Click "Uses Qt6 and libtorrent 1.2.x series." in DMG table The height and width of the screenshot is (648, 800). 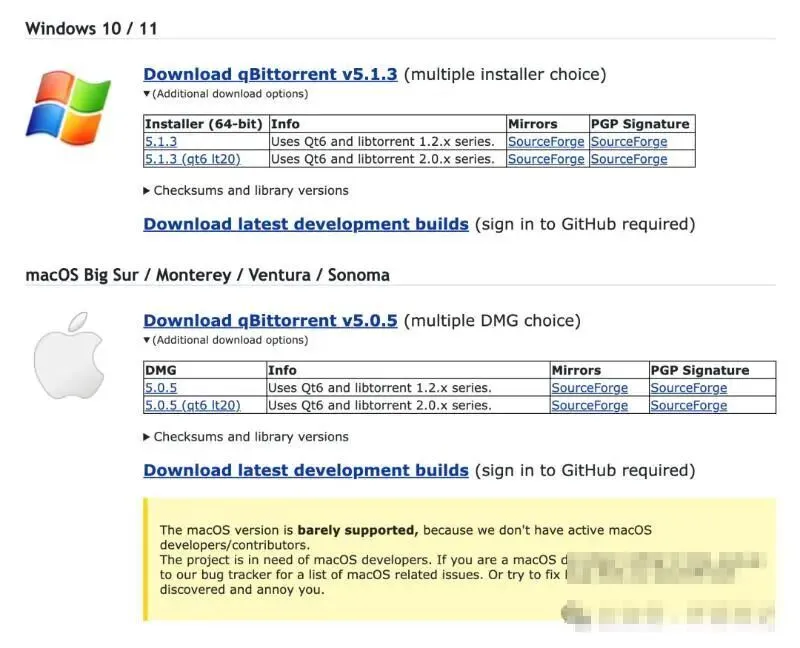click(x=380, y=388)
